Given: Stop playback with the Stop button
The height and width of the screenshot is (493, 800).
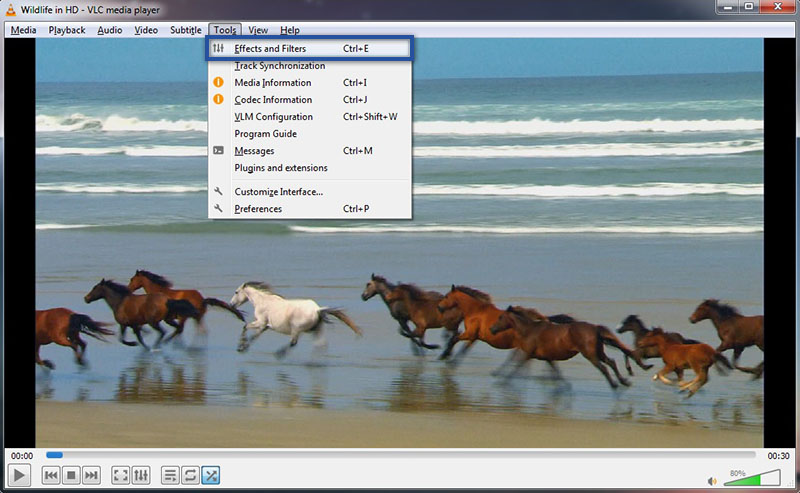Looking at the screenshot, I should tap(71, 475).
